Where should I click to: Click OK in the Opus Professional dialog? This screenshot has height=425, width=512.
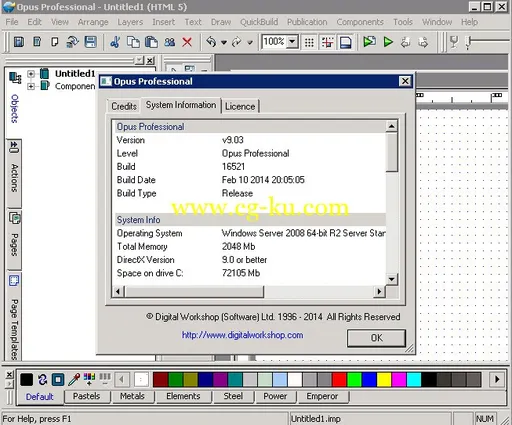376,338
